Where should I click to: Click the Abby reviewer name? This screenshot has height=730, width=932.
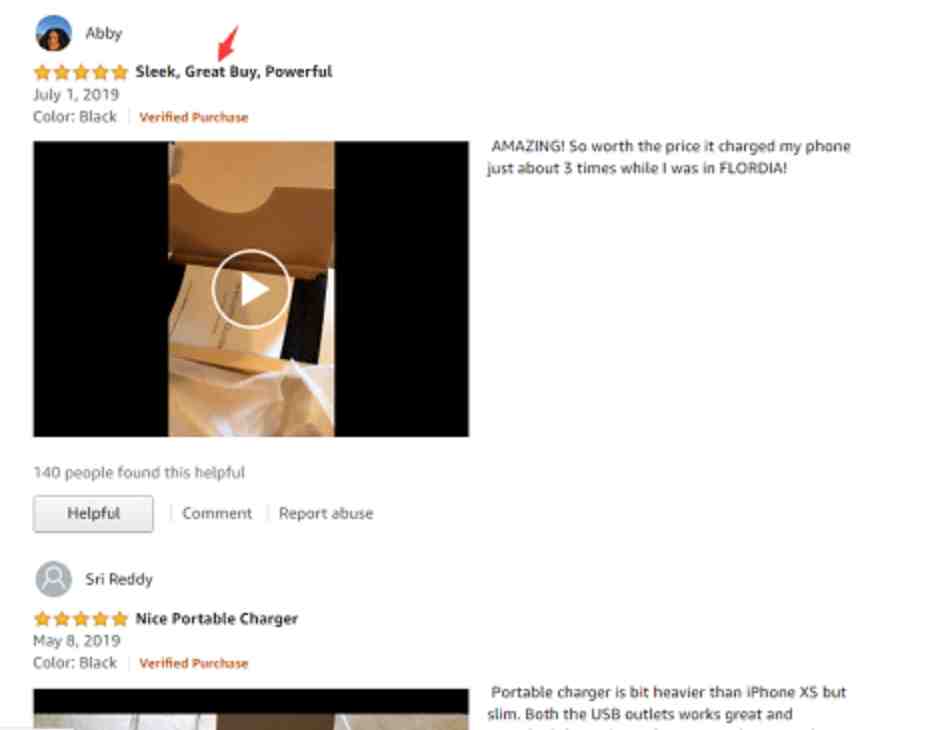(103, 33)
